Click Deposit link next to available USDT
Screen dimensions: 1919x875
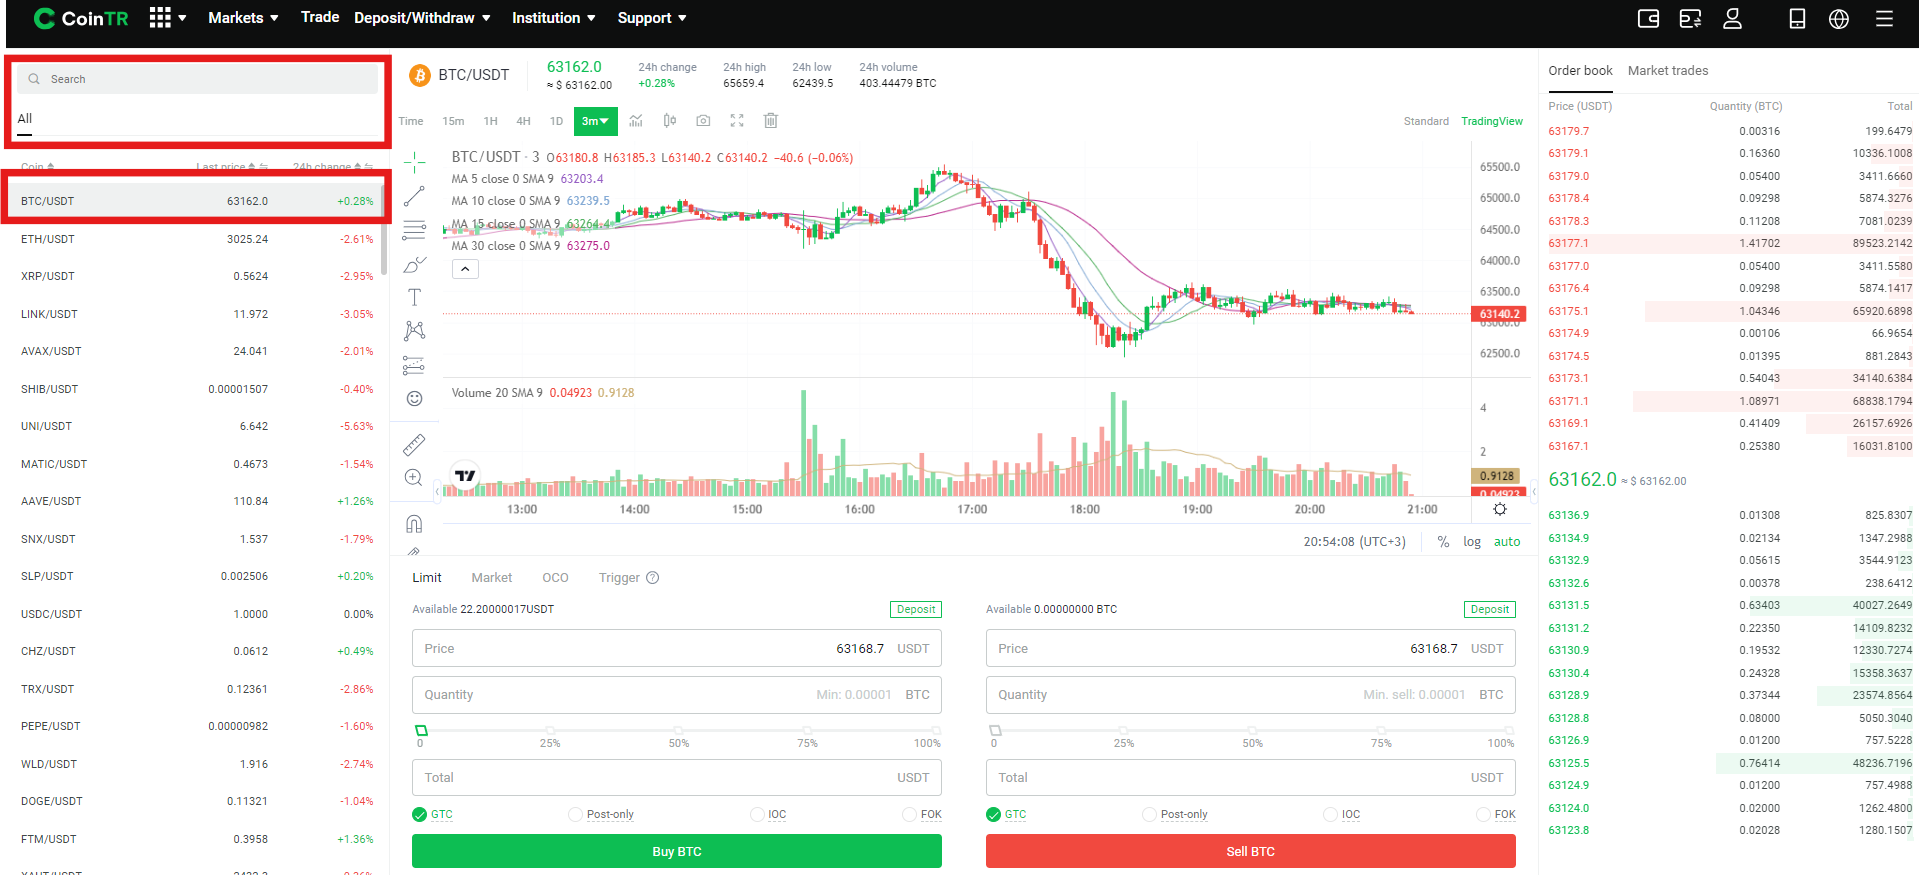(x=915, y=609)
